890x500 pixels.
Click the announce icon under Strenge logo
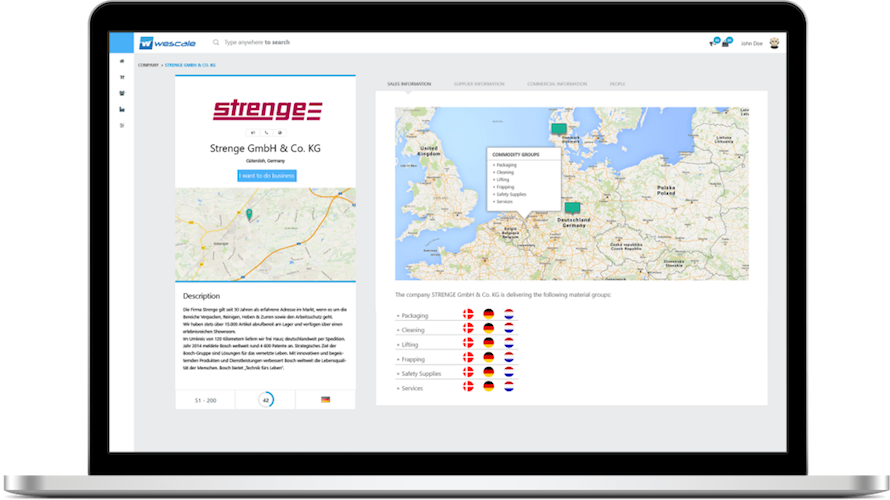(x=253, y=133)
